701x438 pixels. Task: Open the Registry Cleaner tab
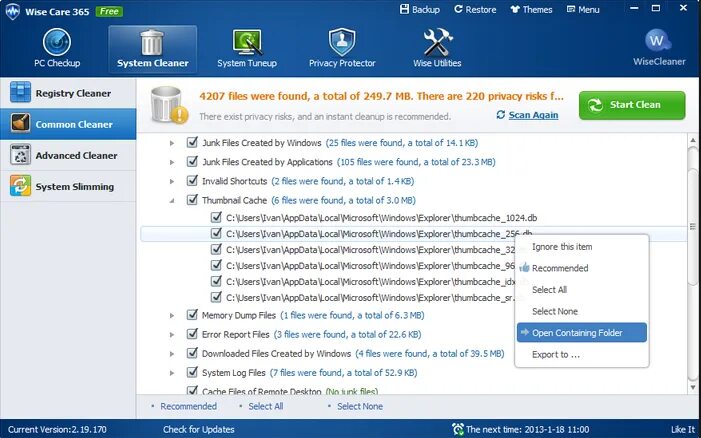(68, 93)
